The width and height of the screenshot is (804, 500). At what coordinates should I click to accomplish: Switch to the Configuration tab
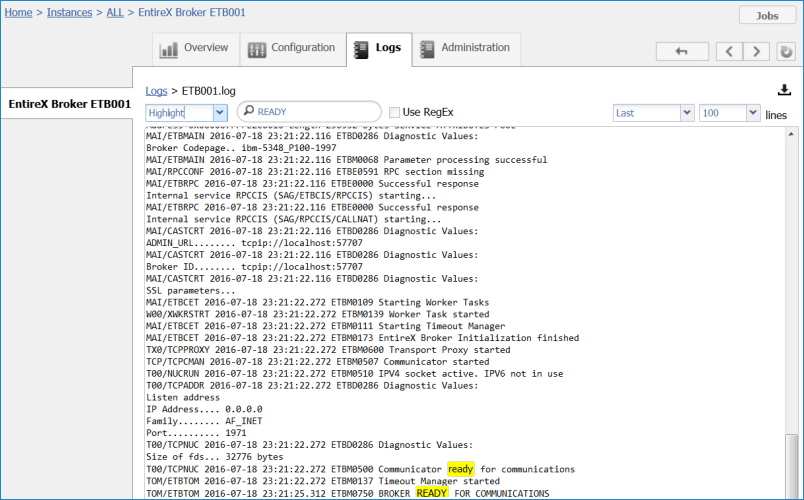pos(293,49)
